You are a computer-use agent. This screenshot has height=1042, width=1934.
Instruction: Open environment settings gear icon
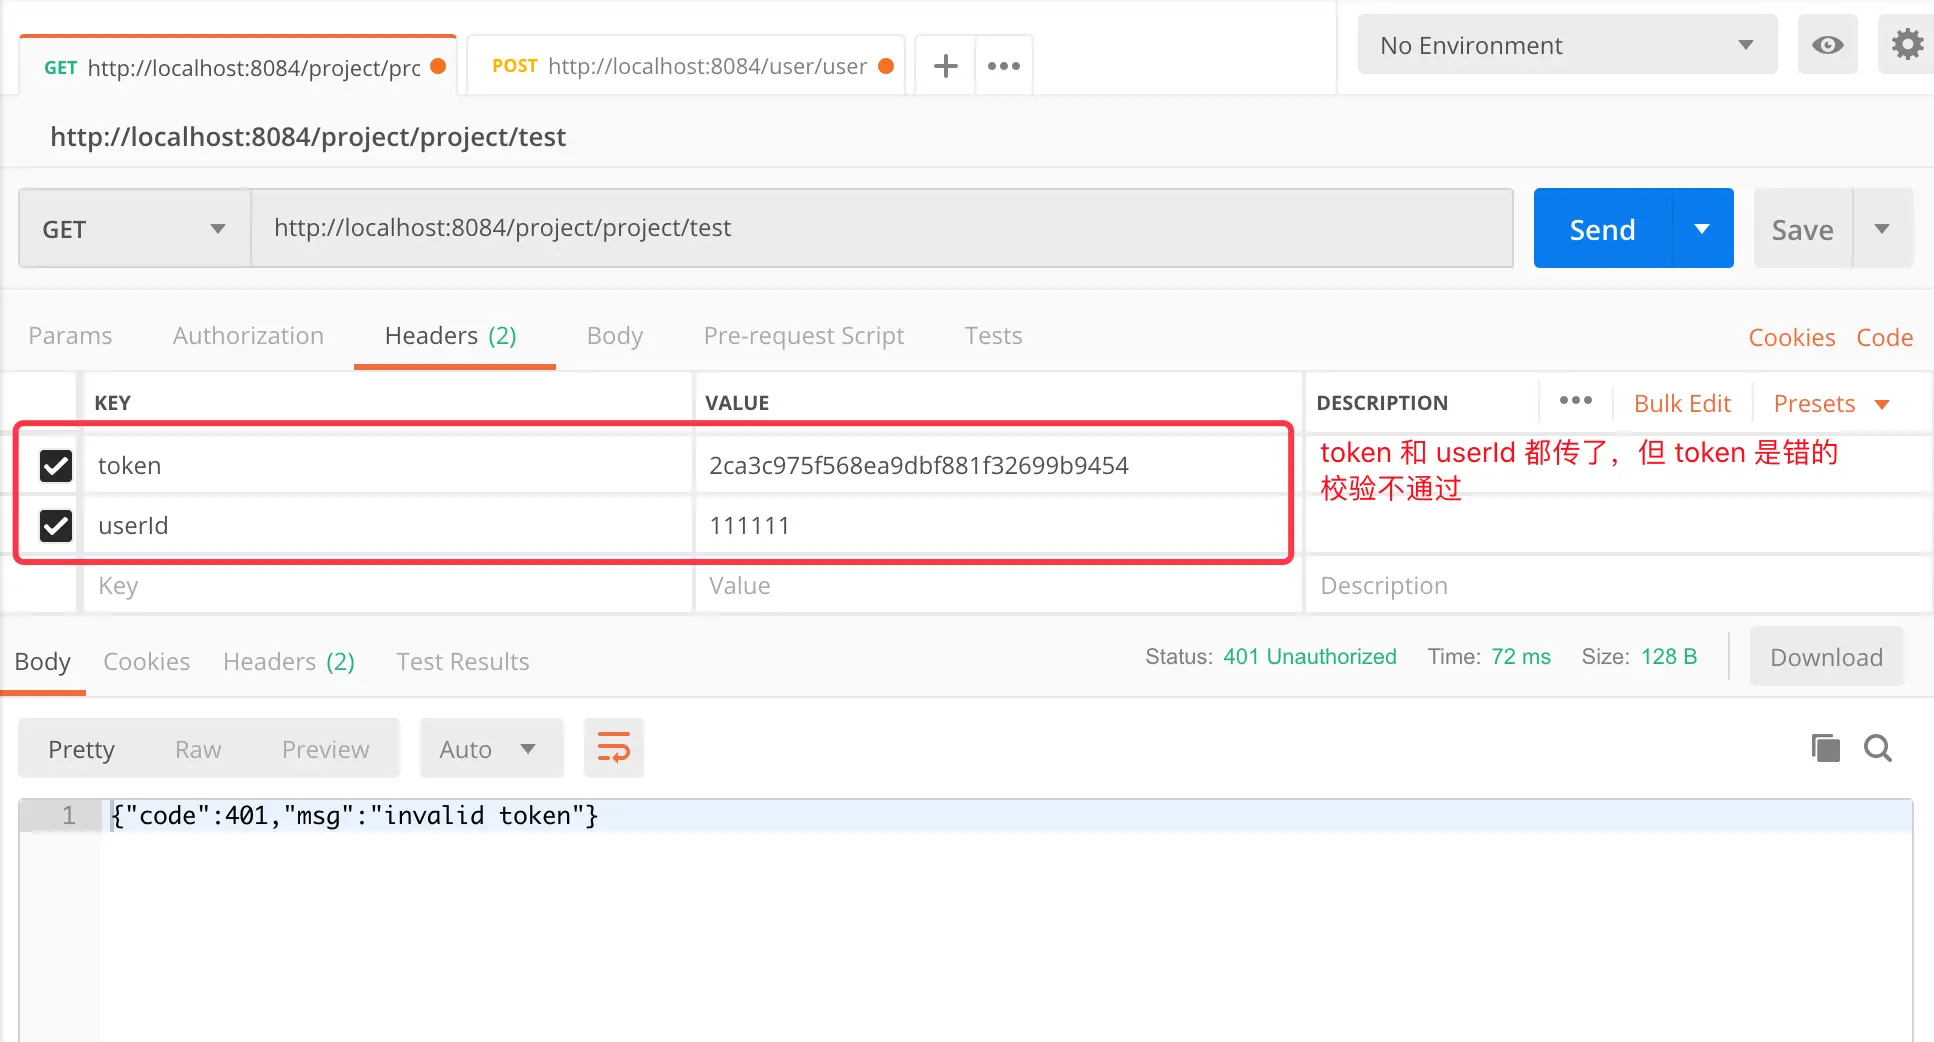point(1906,45)
